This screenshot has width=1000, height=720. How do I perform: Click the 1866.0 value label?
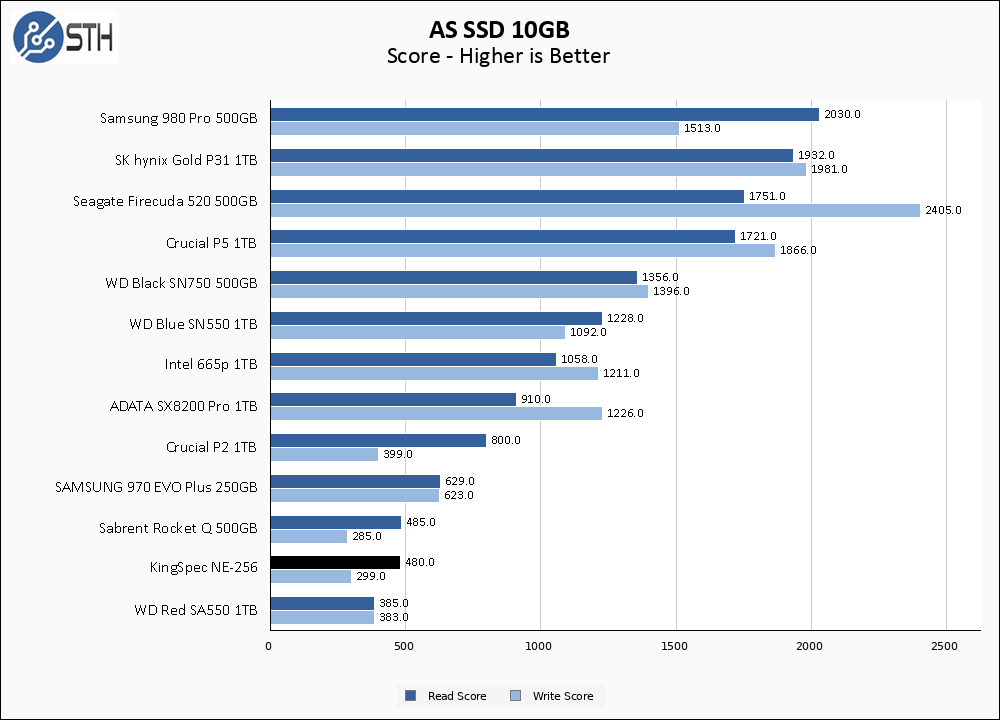798,250
